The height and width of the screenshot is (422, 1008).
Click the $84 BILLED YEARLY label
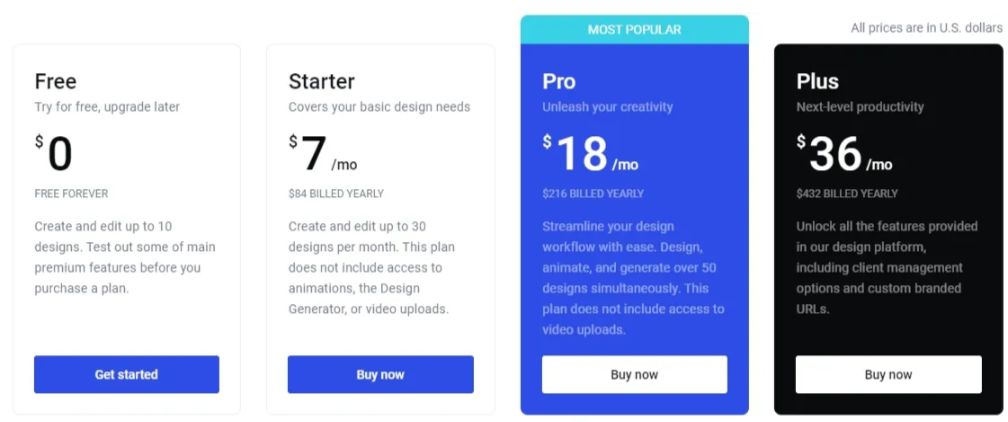coord(335,193)
